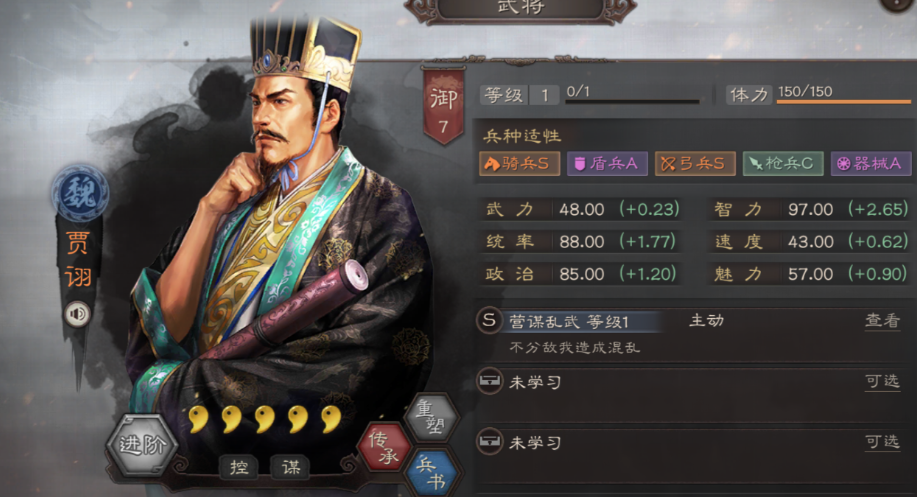
Task: Click the red 御 7 cost banner
Action: click(x=443, y=105)
